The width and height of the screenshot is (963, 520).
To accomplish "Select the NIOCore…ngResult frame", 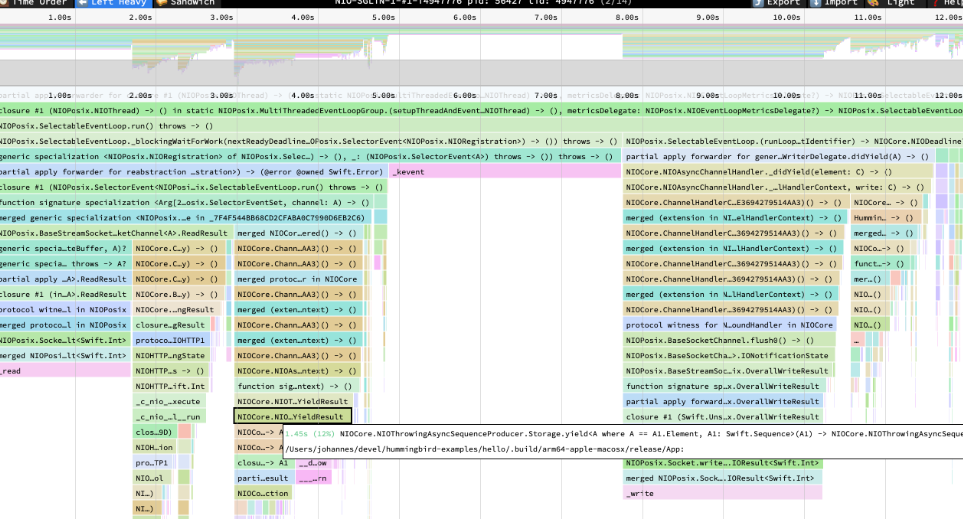I will coord(179,310).
